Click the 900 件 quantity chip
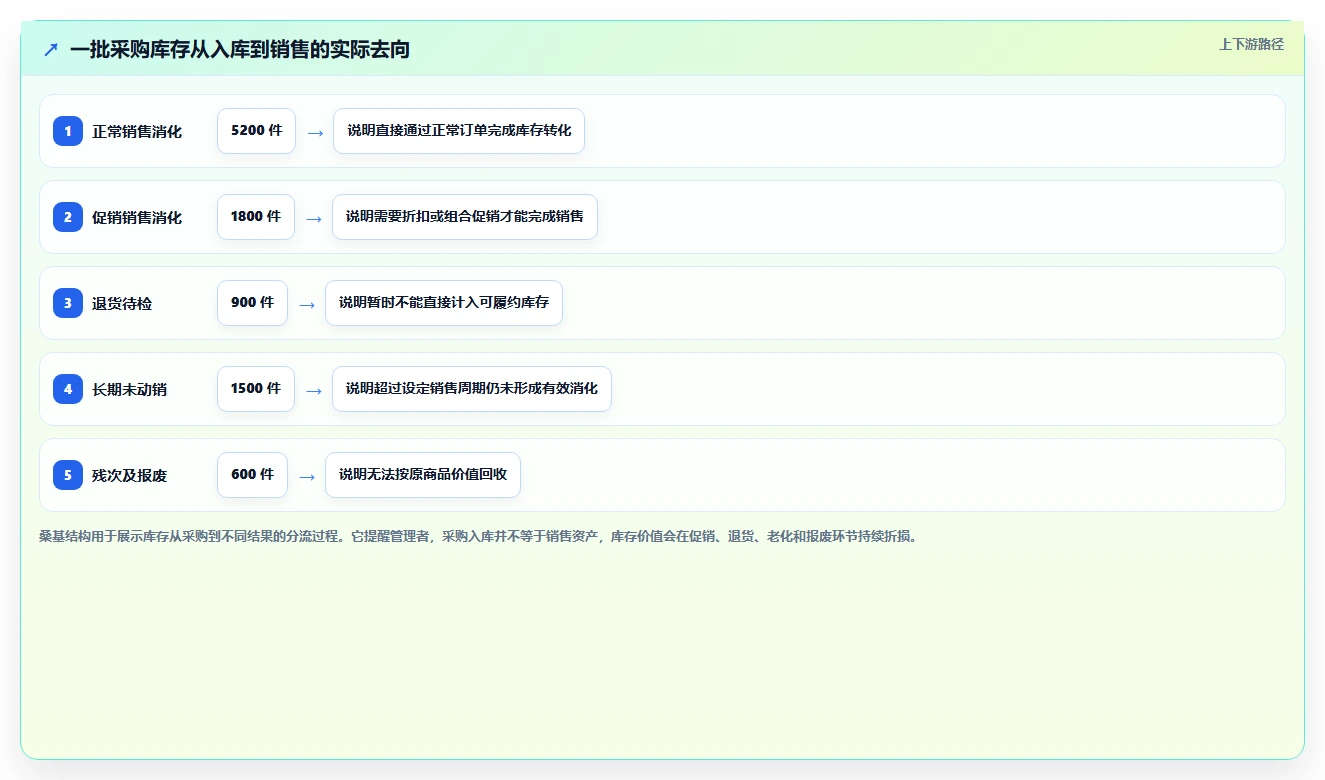Viewport: 1325px width, 780px height. (x=252, y=302)
